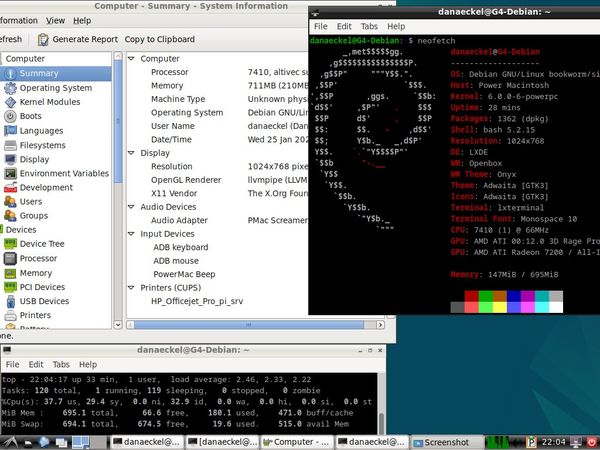Open Edit menu in the top terminal
The image size is (600, 450).
tap(344, 26)
